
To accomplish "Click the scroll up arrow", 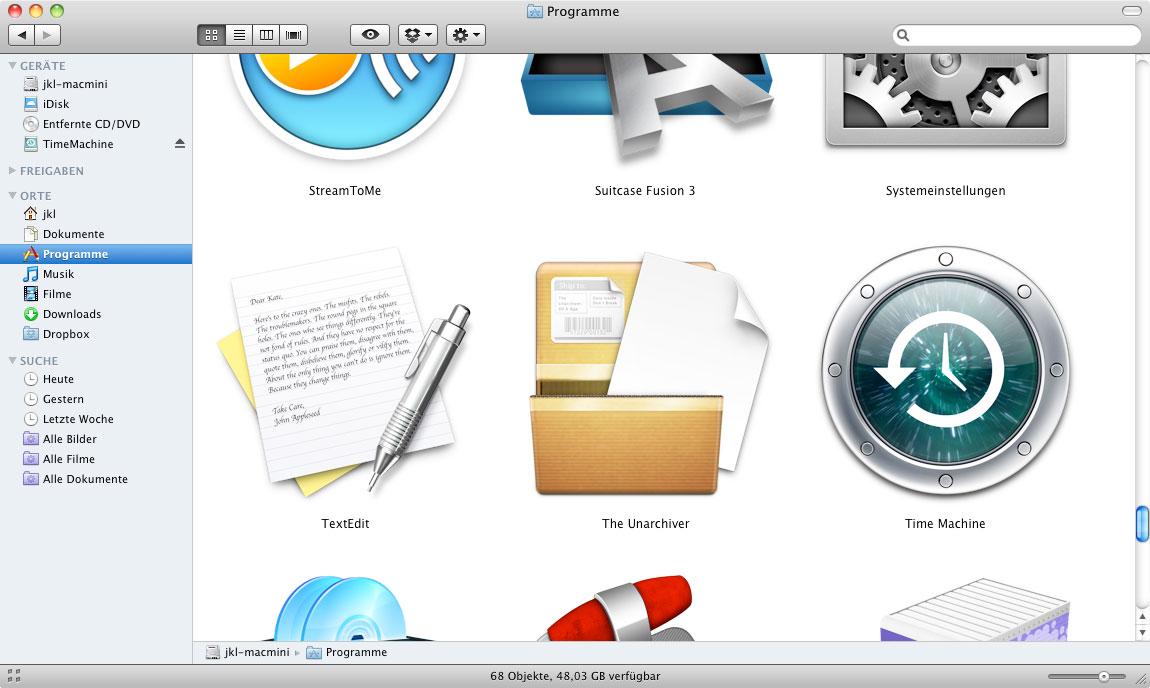I will coord(1142,617).
